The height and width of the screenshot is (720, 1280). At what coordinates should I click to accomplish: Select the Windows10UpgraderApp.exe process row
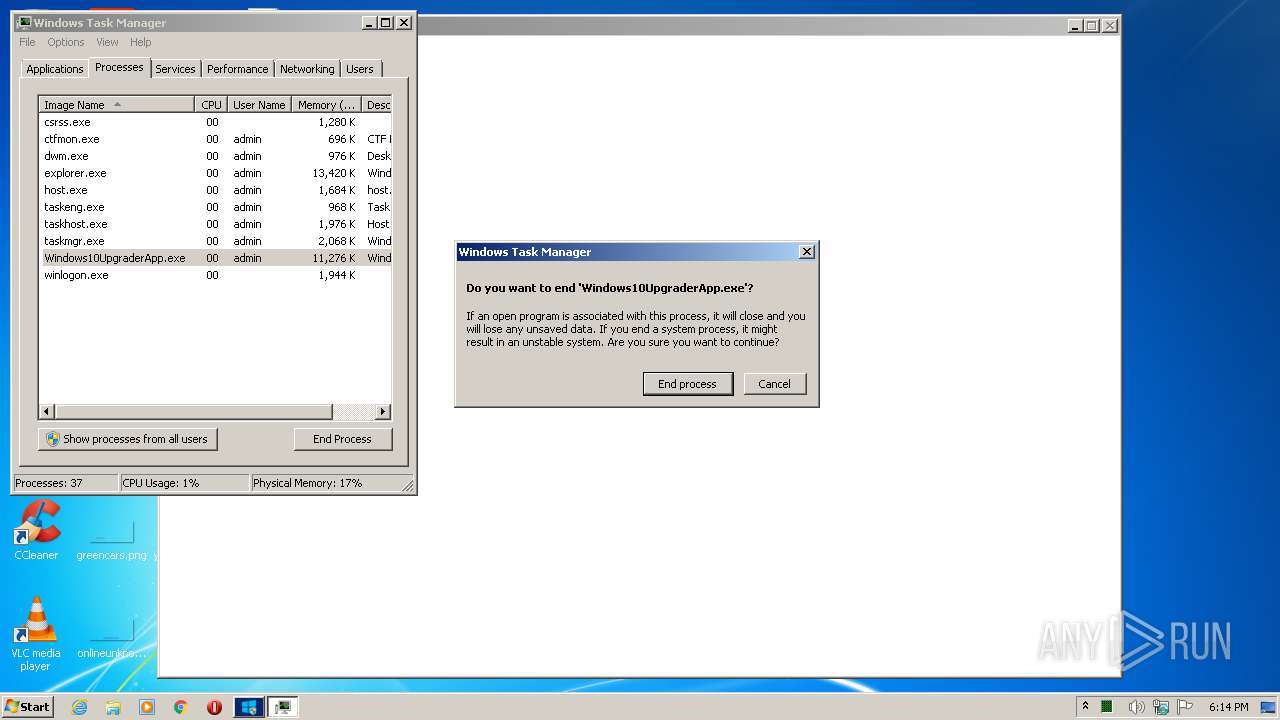(x=215, y=258)
